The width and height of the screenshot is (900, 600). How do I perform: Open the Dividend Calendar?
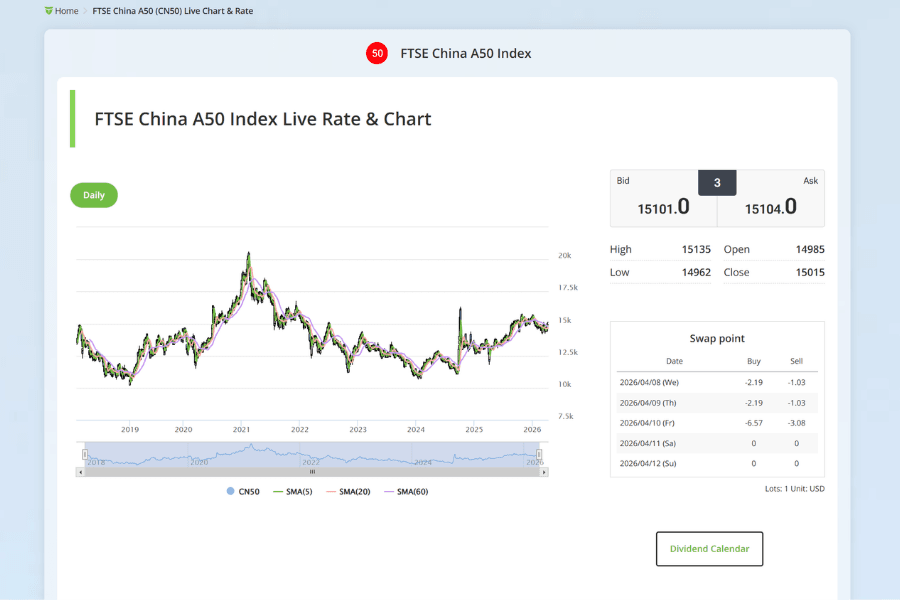coord(709,548)
